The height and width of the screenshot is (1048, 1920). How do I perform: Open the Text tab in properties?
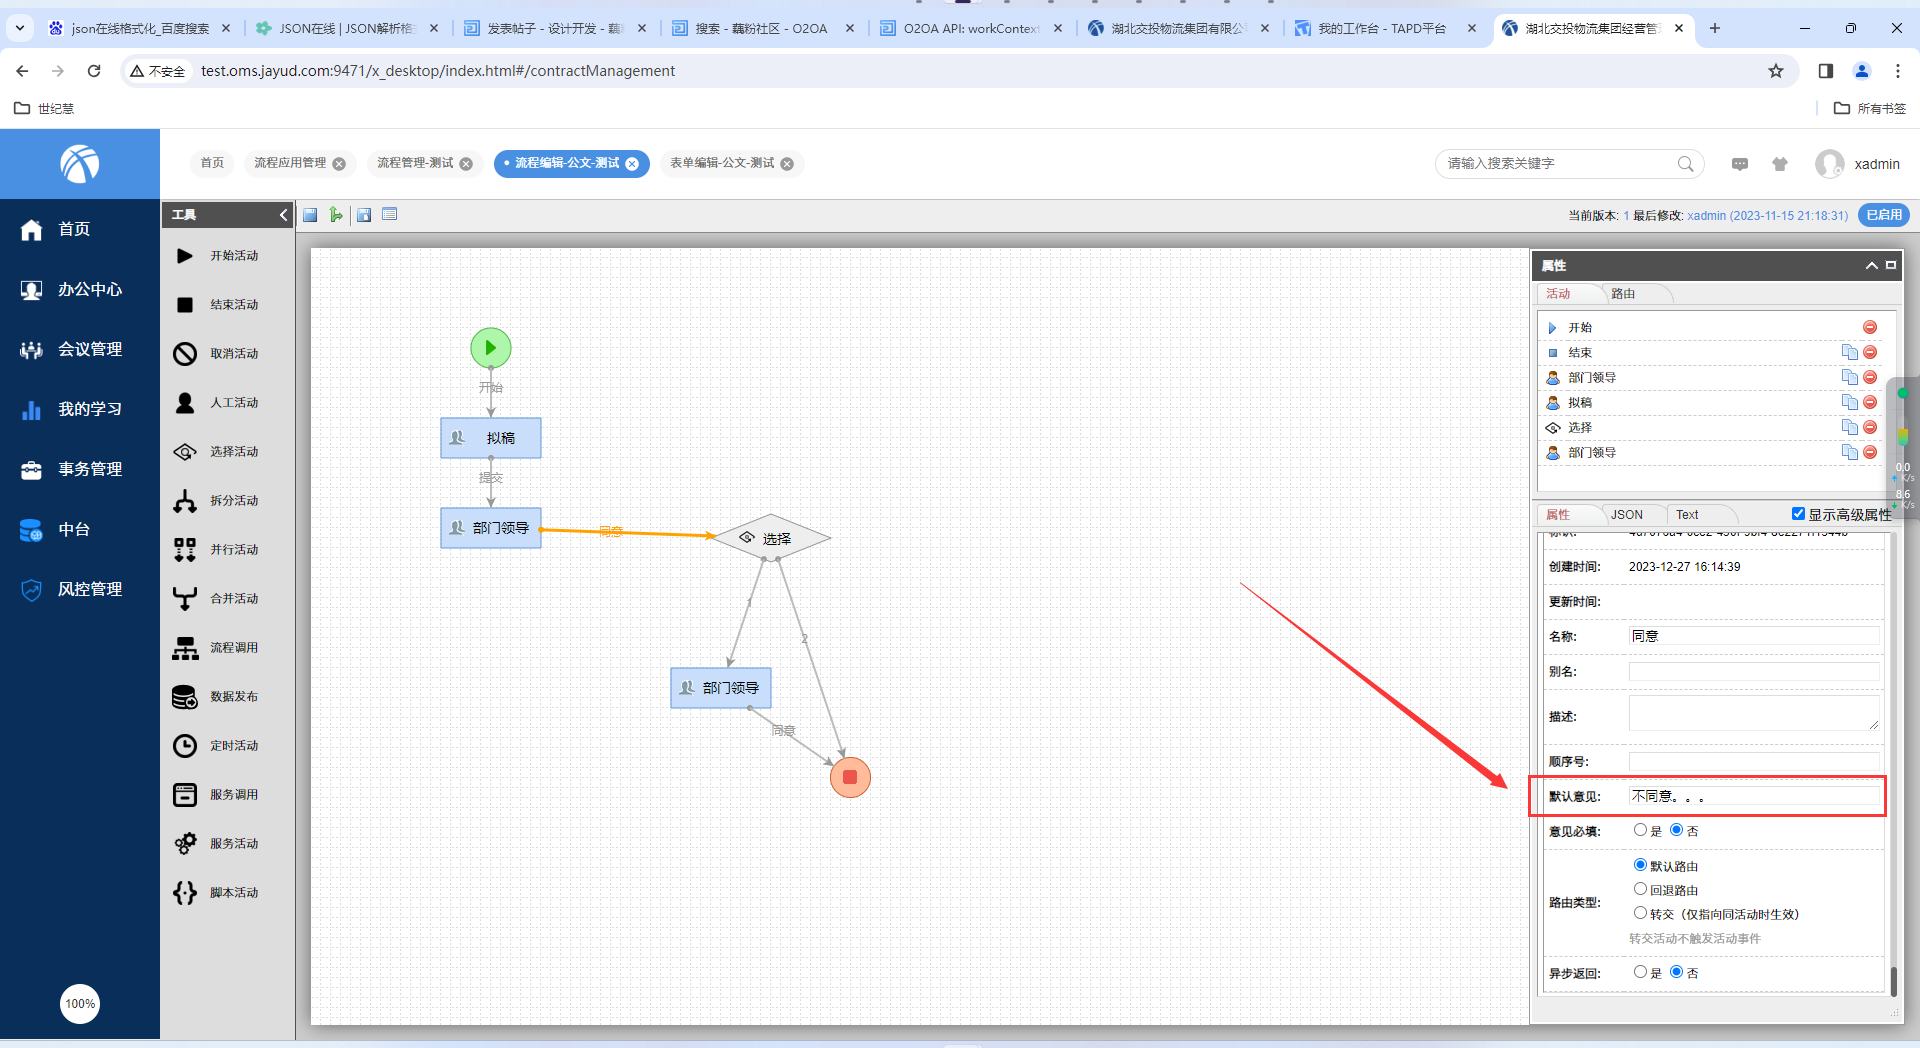(x=1687, y=515)
